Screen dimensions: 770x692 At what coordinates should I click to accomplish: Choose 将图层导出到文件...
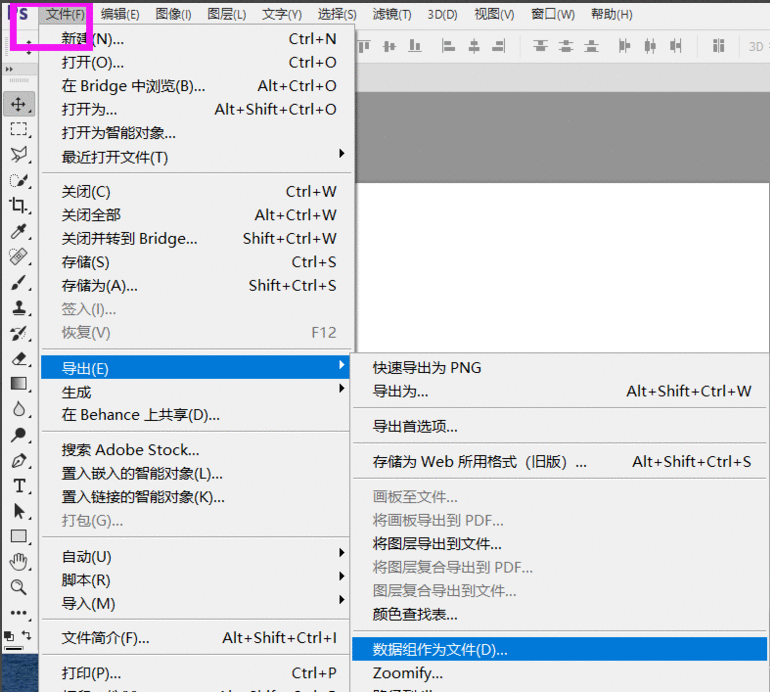560,544
